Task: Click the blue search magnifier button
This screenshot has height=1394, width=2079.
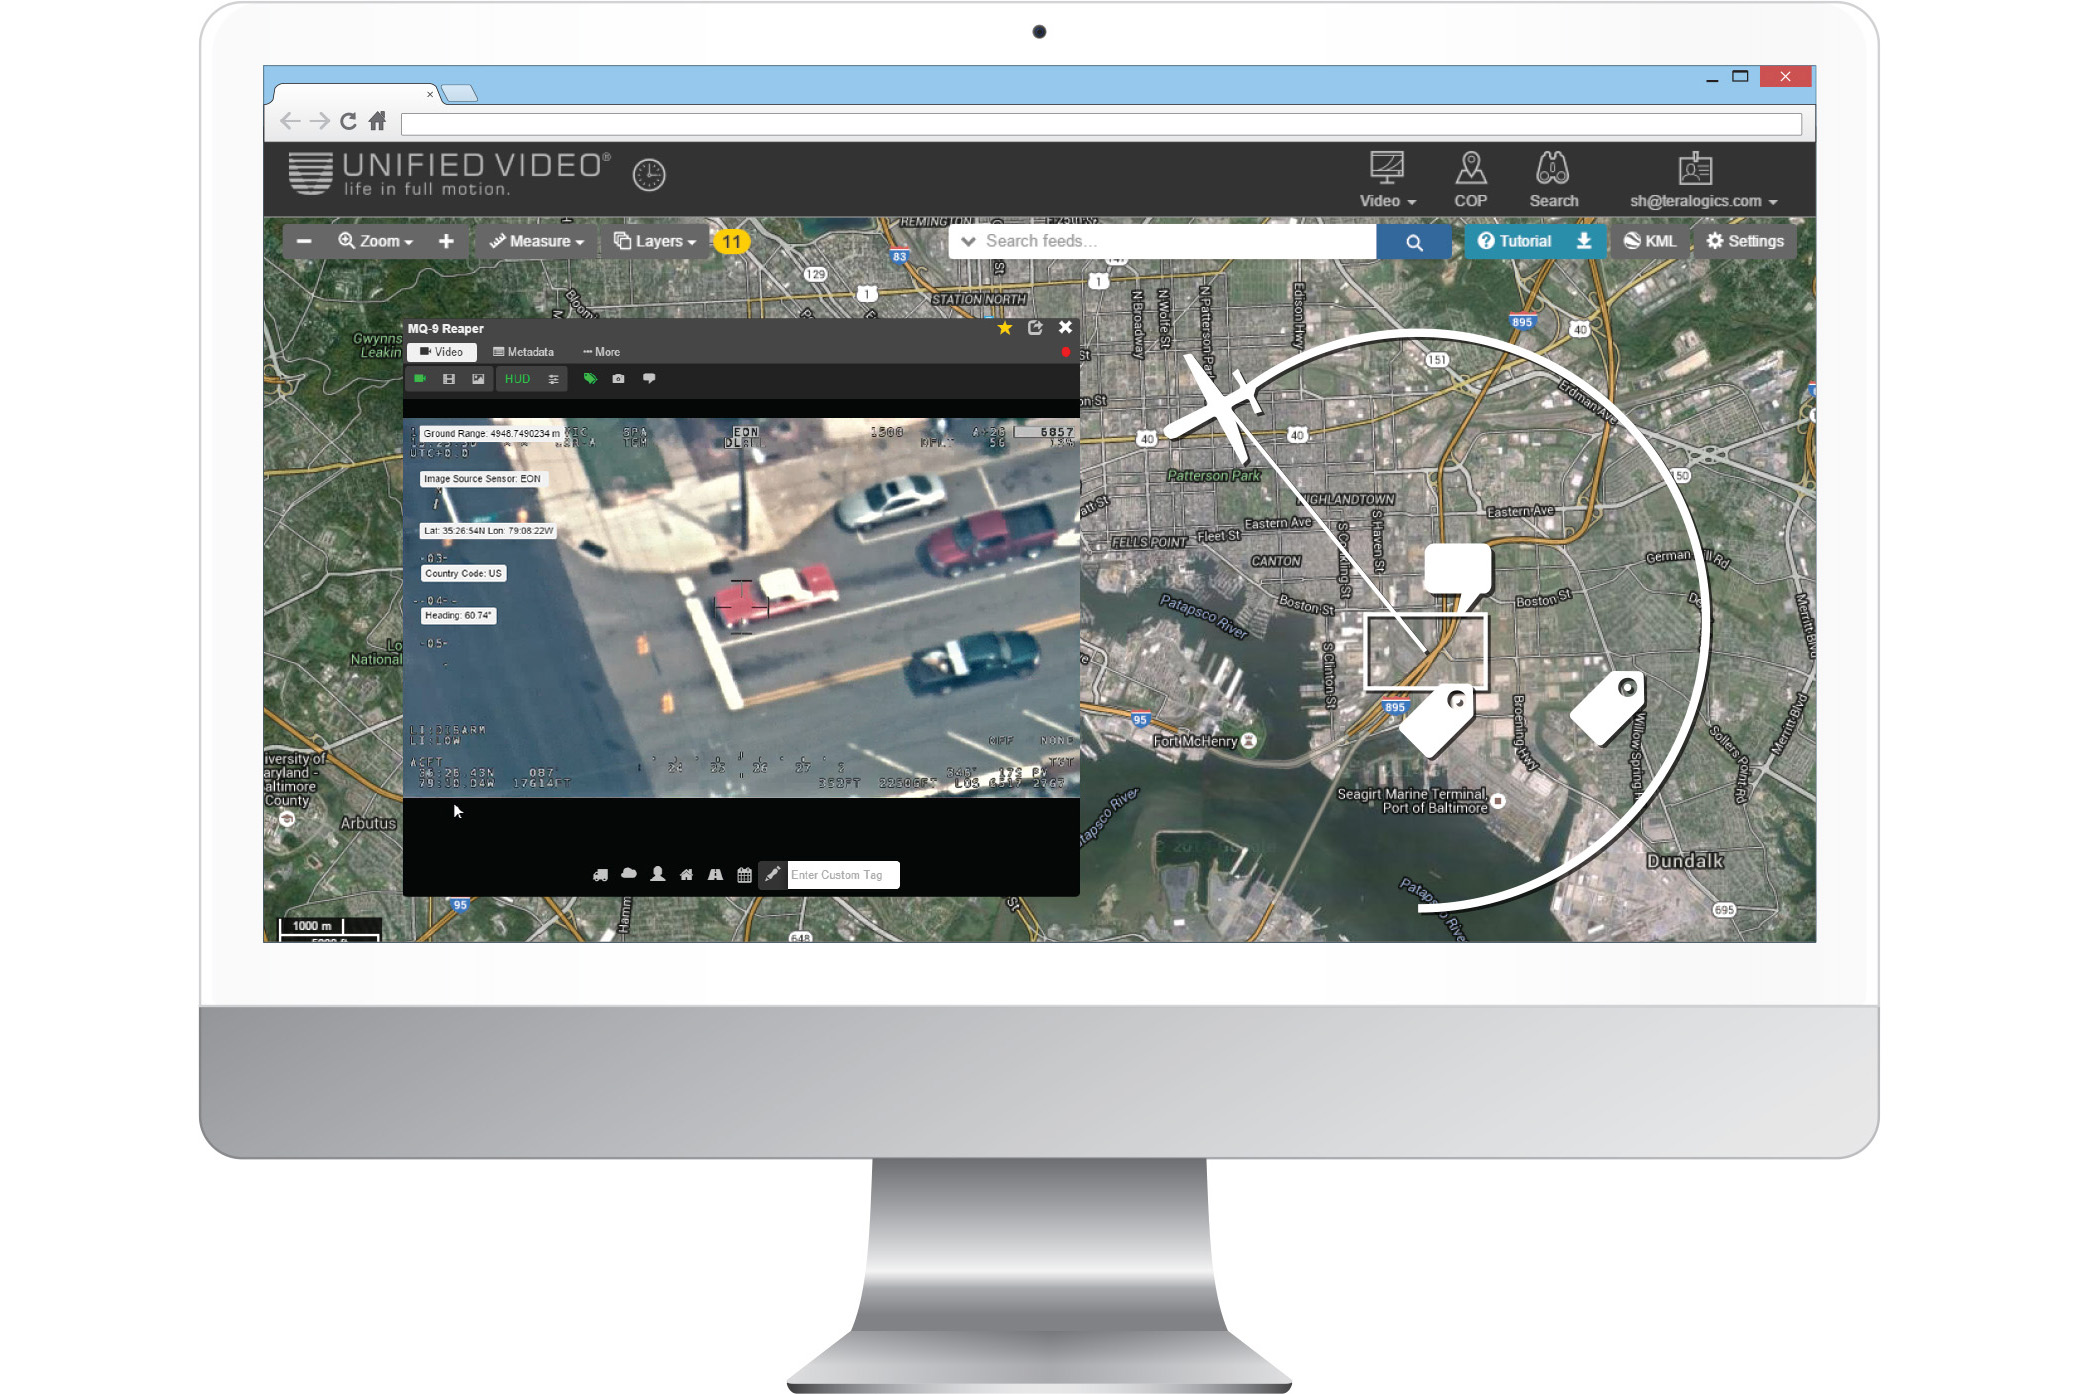Action: point(1413,242)
